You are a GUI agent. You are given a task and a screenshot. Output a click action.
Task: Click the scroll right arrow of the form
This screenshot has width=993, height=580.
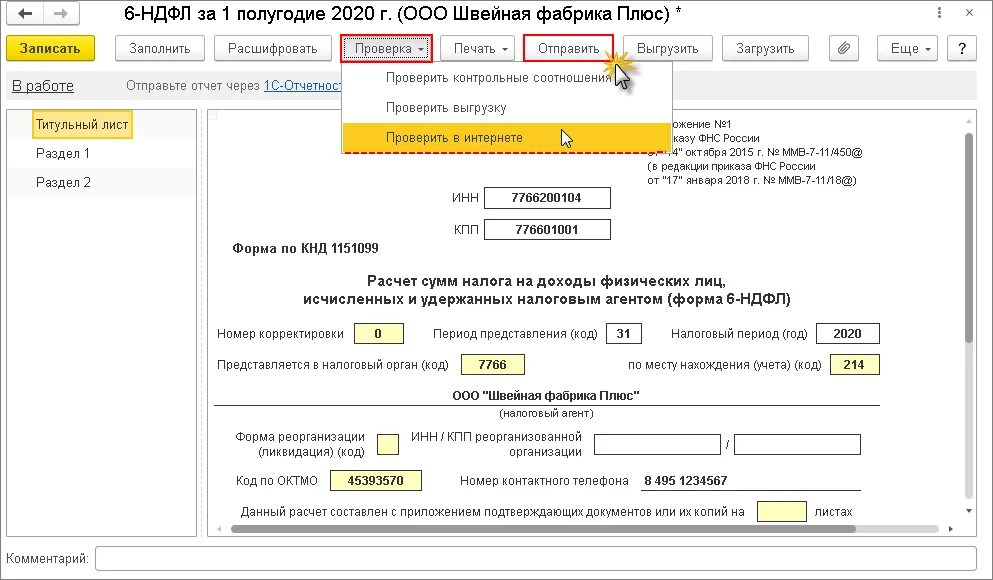click(x=951, y=529)
